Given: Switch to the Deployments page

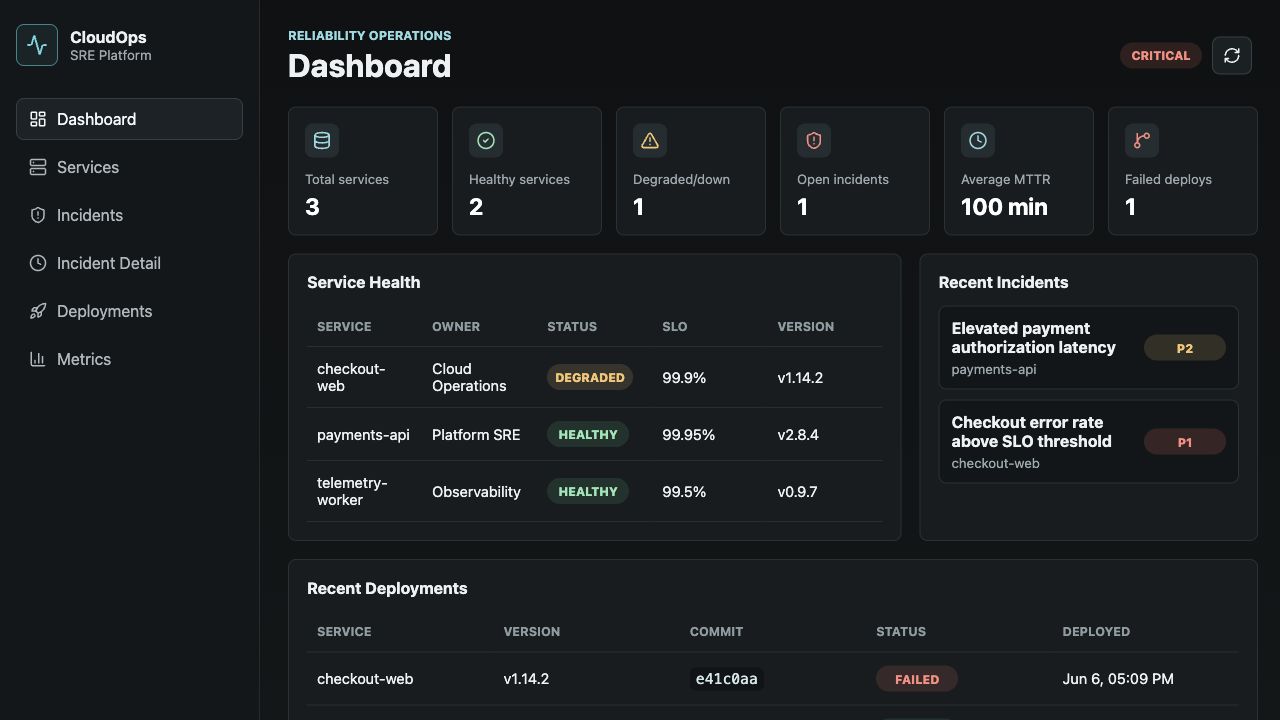Looking at the screenshot, I should (x=129, y=311).
